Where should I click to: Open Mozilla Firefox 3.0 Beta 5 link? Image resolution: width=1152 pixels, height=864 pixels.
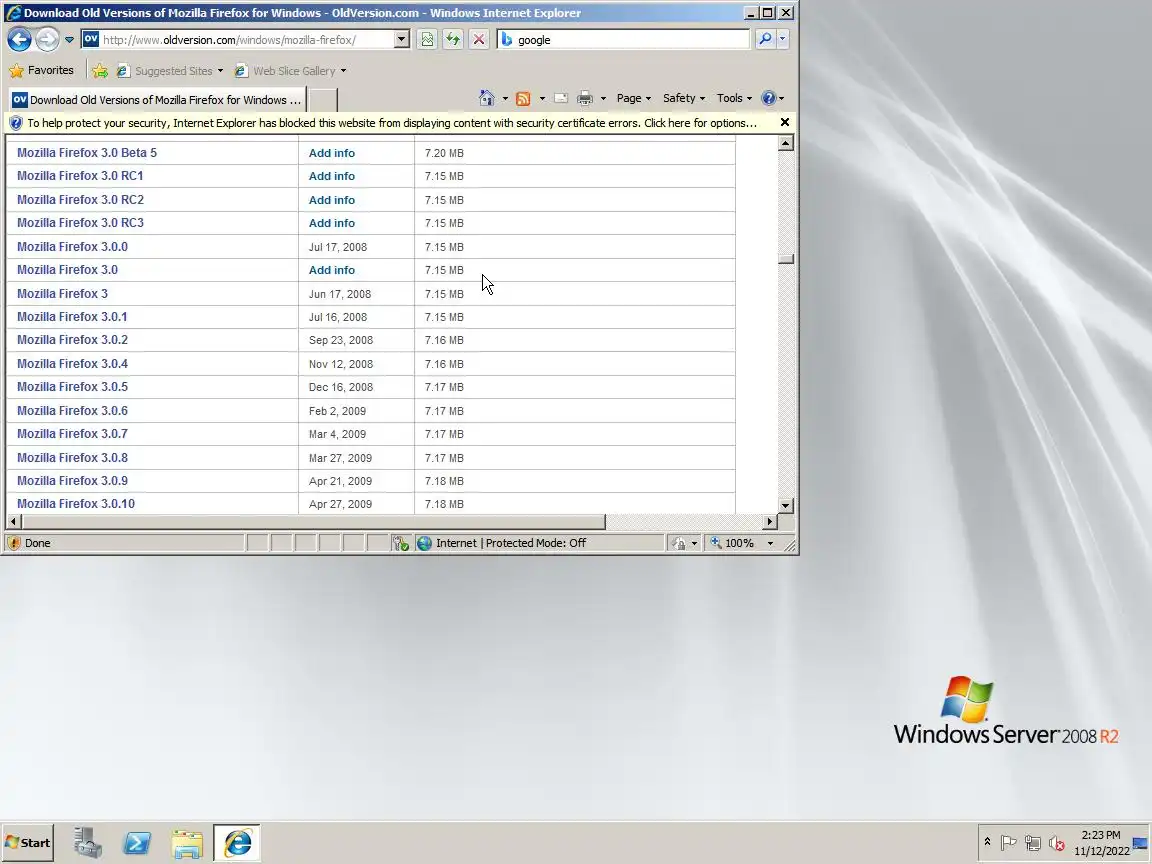pos(87,153)
